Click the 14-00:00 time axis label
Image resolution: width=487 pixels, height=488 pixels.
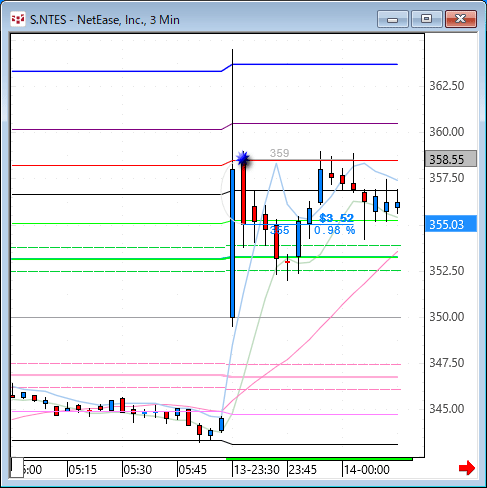click(367, 470)
